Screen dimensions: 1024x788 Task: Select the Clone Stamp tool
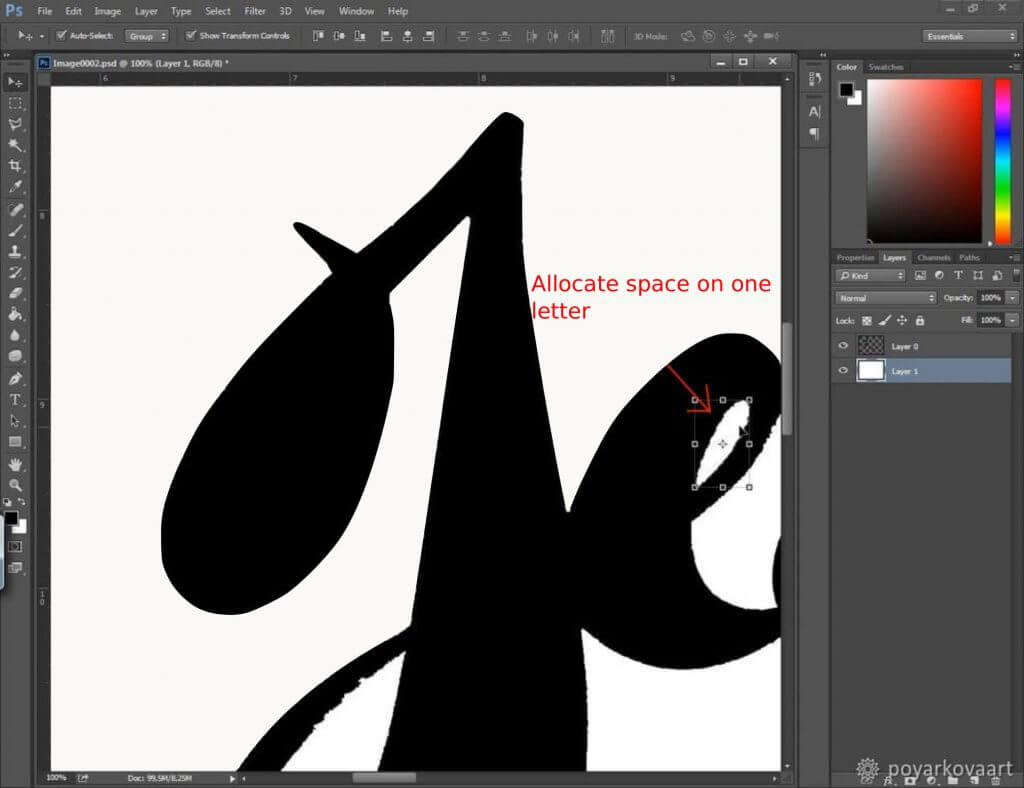click(x=15, y=251)
